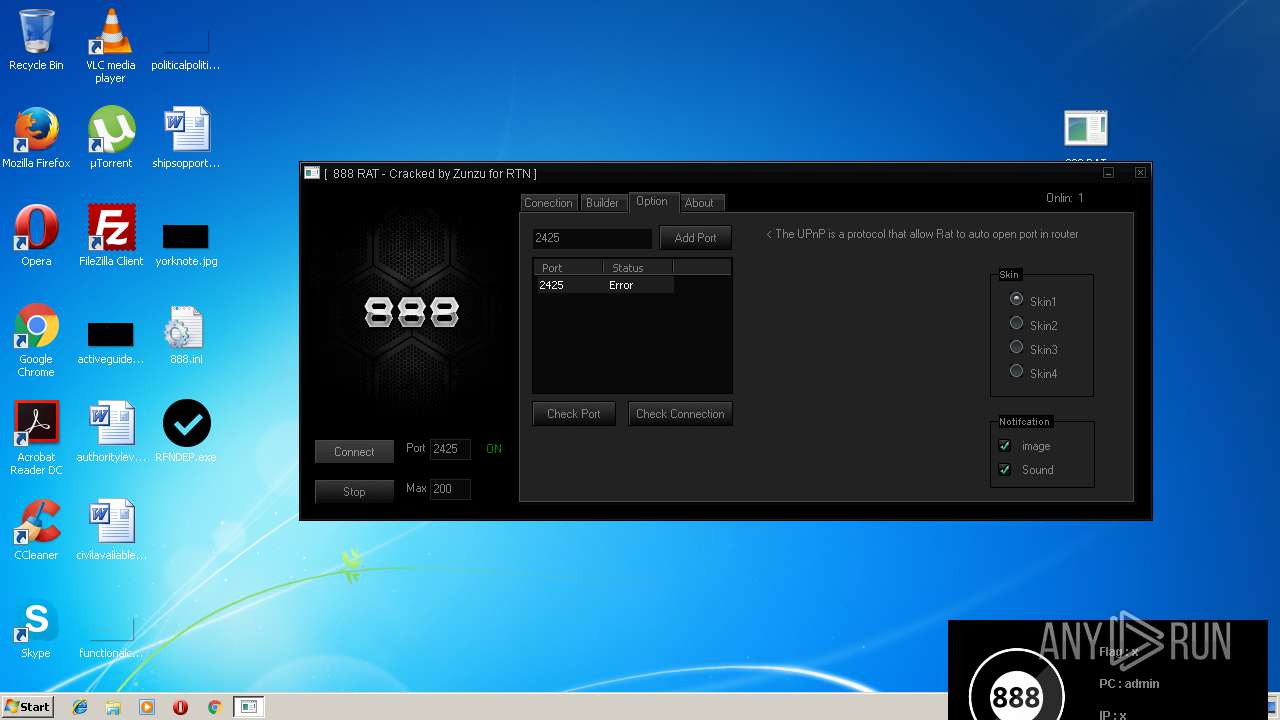Launch µTorrent desktop shortcut
This screenshot has width=1280, height=720.
pos(111,138)
